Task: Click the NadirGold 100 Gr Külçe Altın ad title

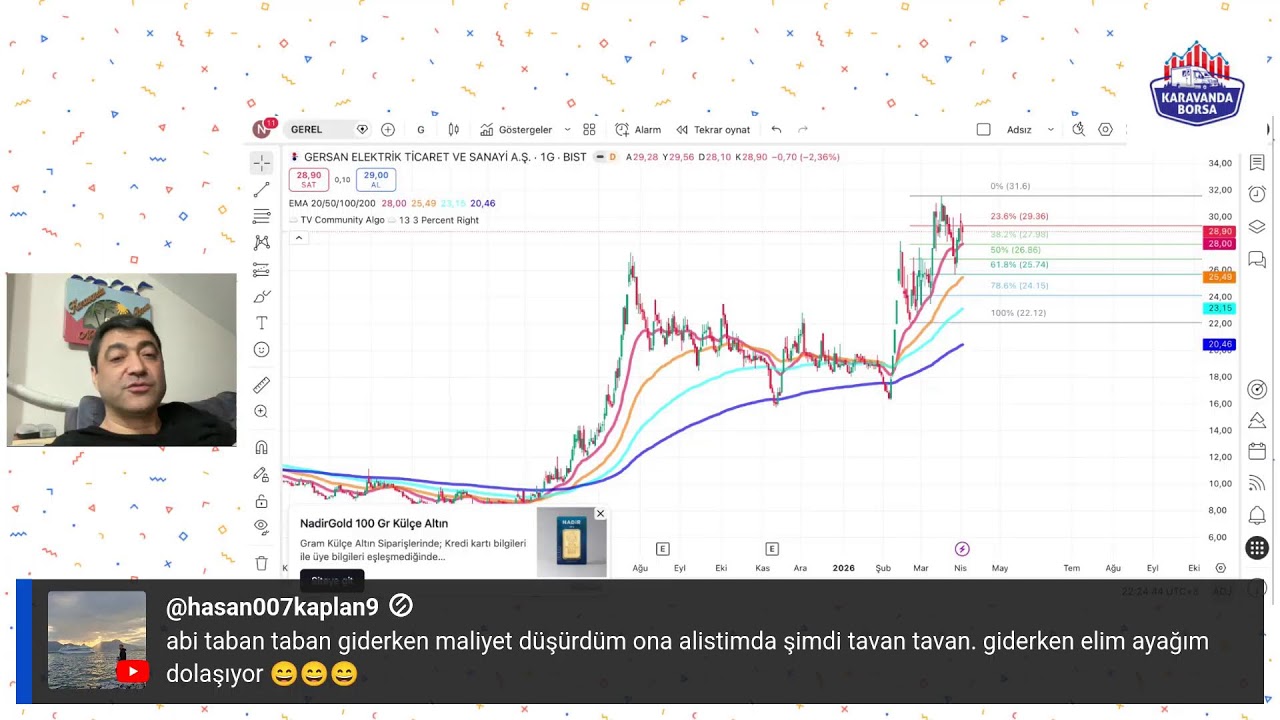Action: [374, 523]
